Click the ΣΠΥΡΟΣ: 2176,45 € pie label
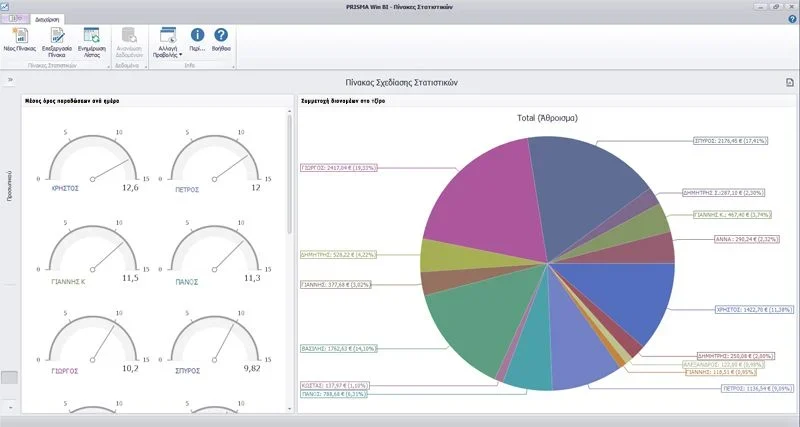800x427 pixels. click(x=731, y=141)
